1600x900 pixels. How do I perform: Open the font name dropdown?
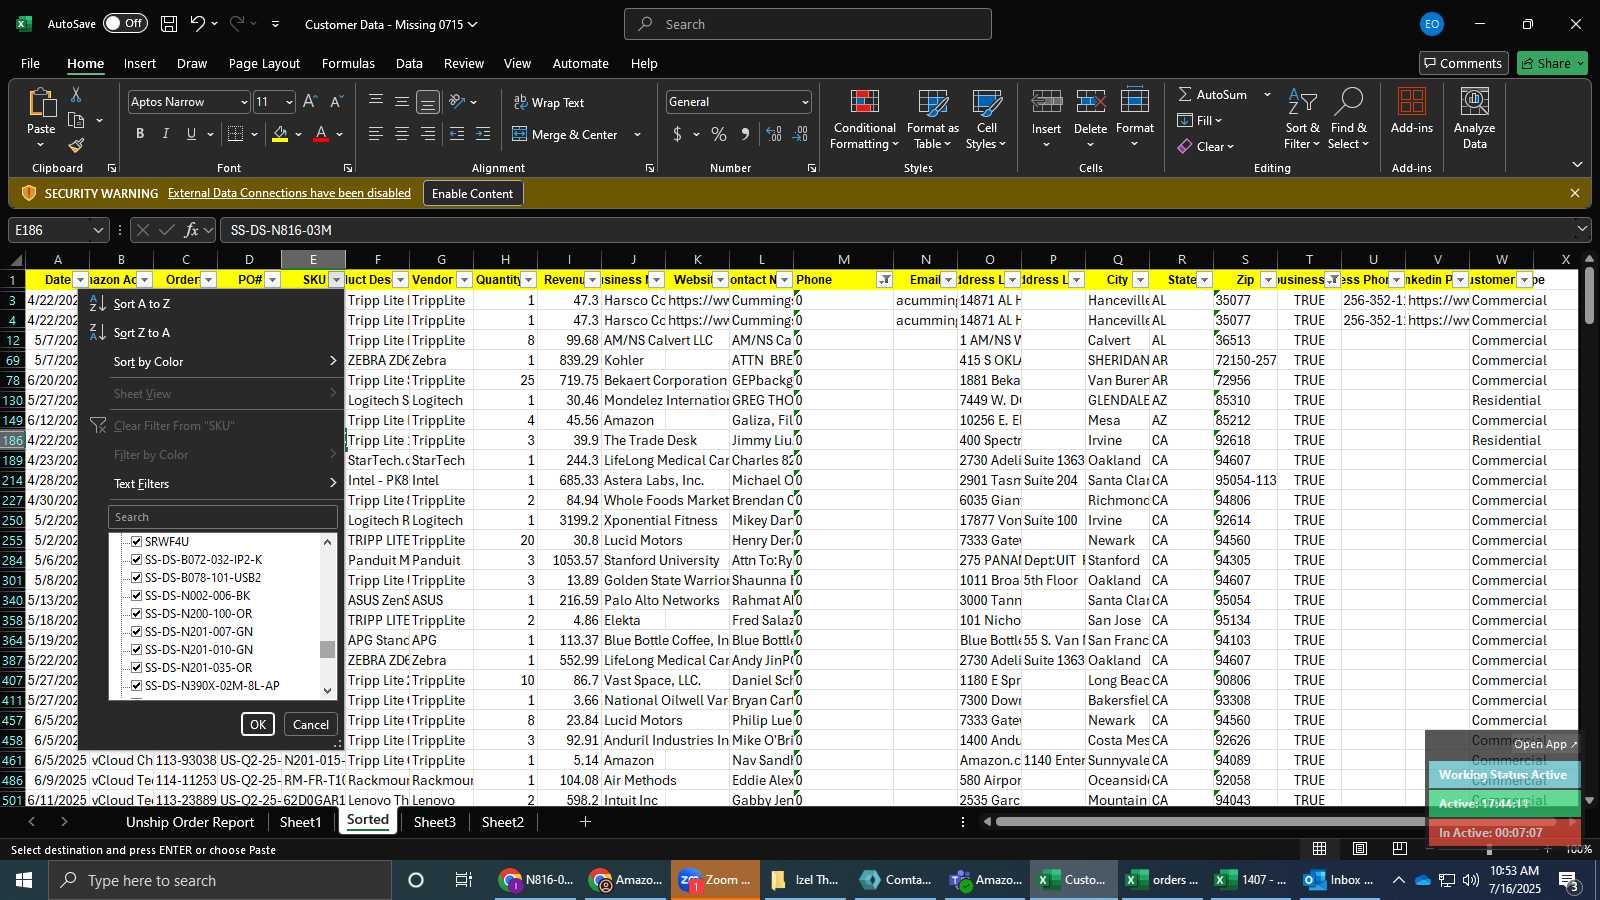point(243,102)
